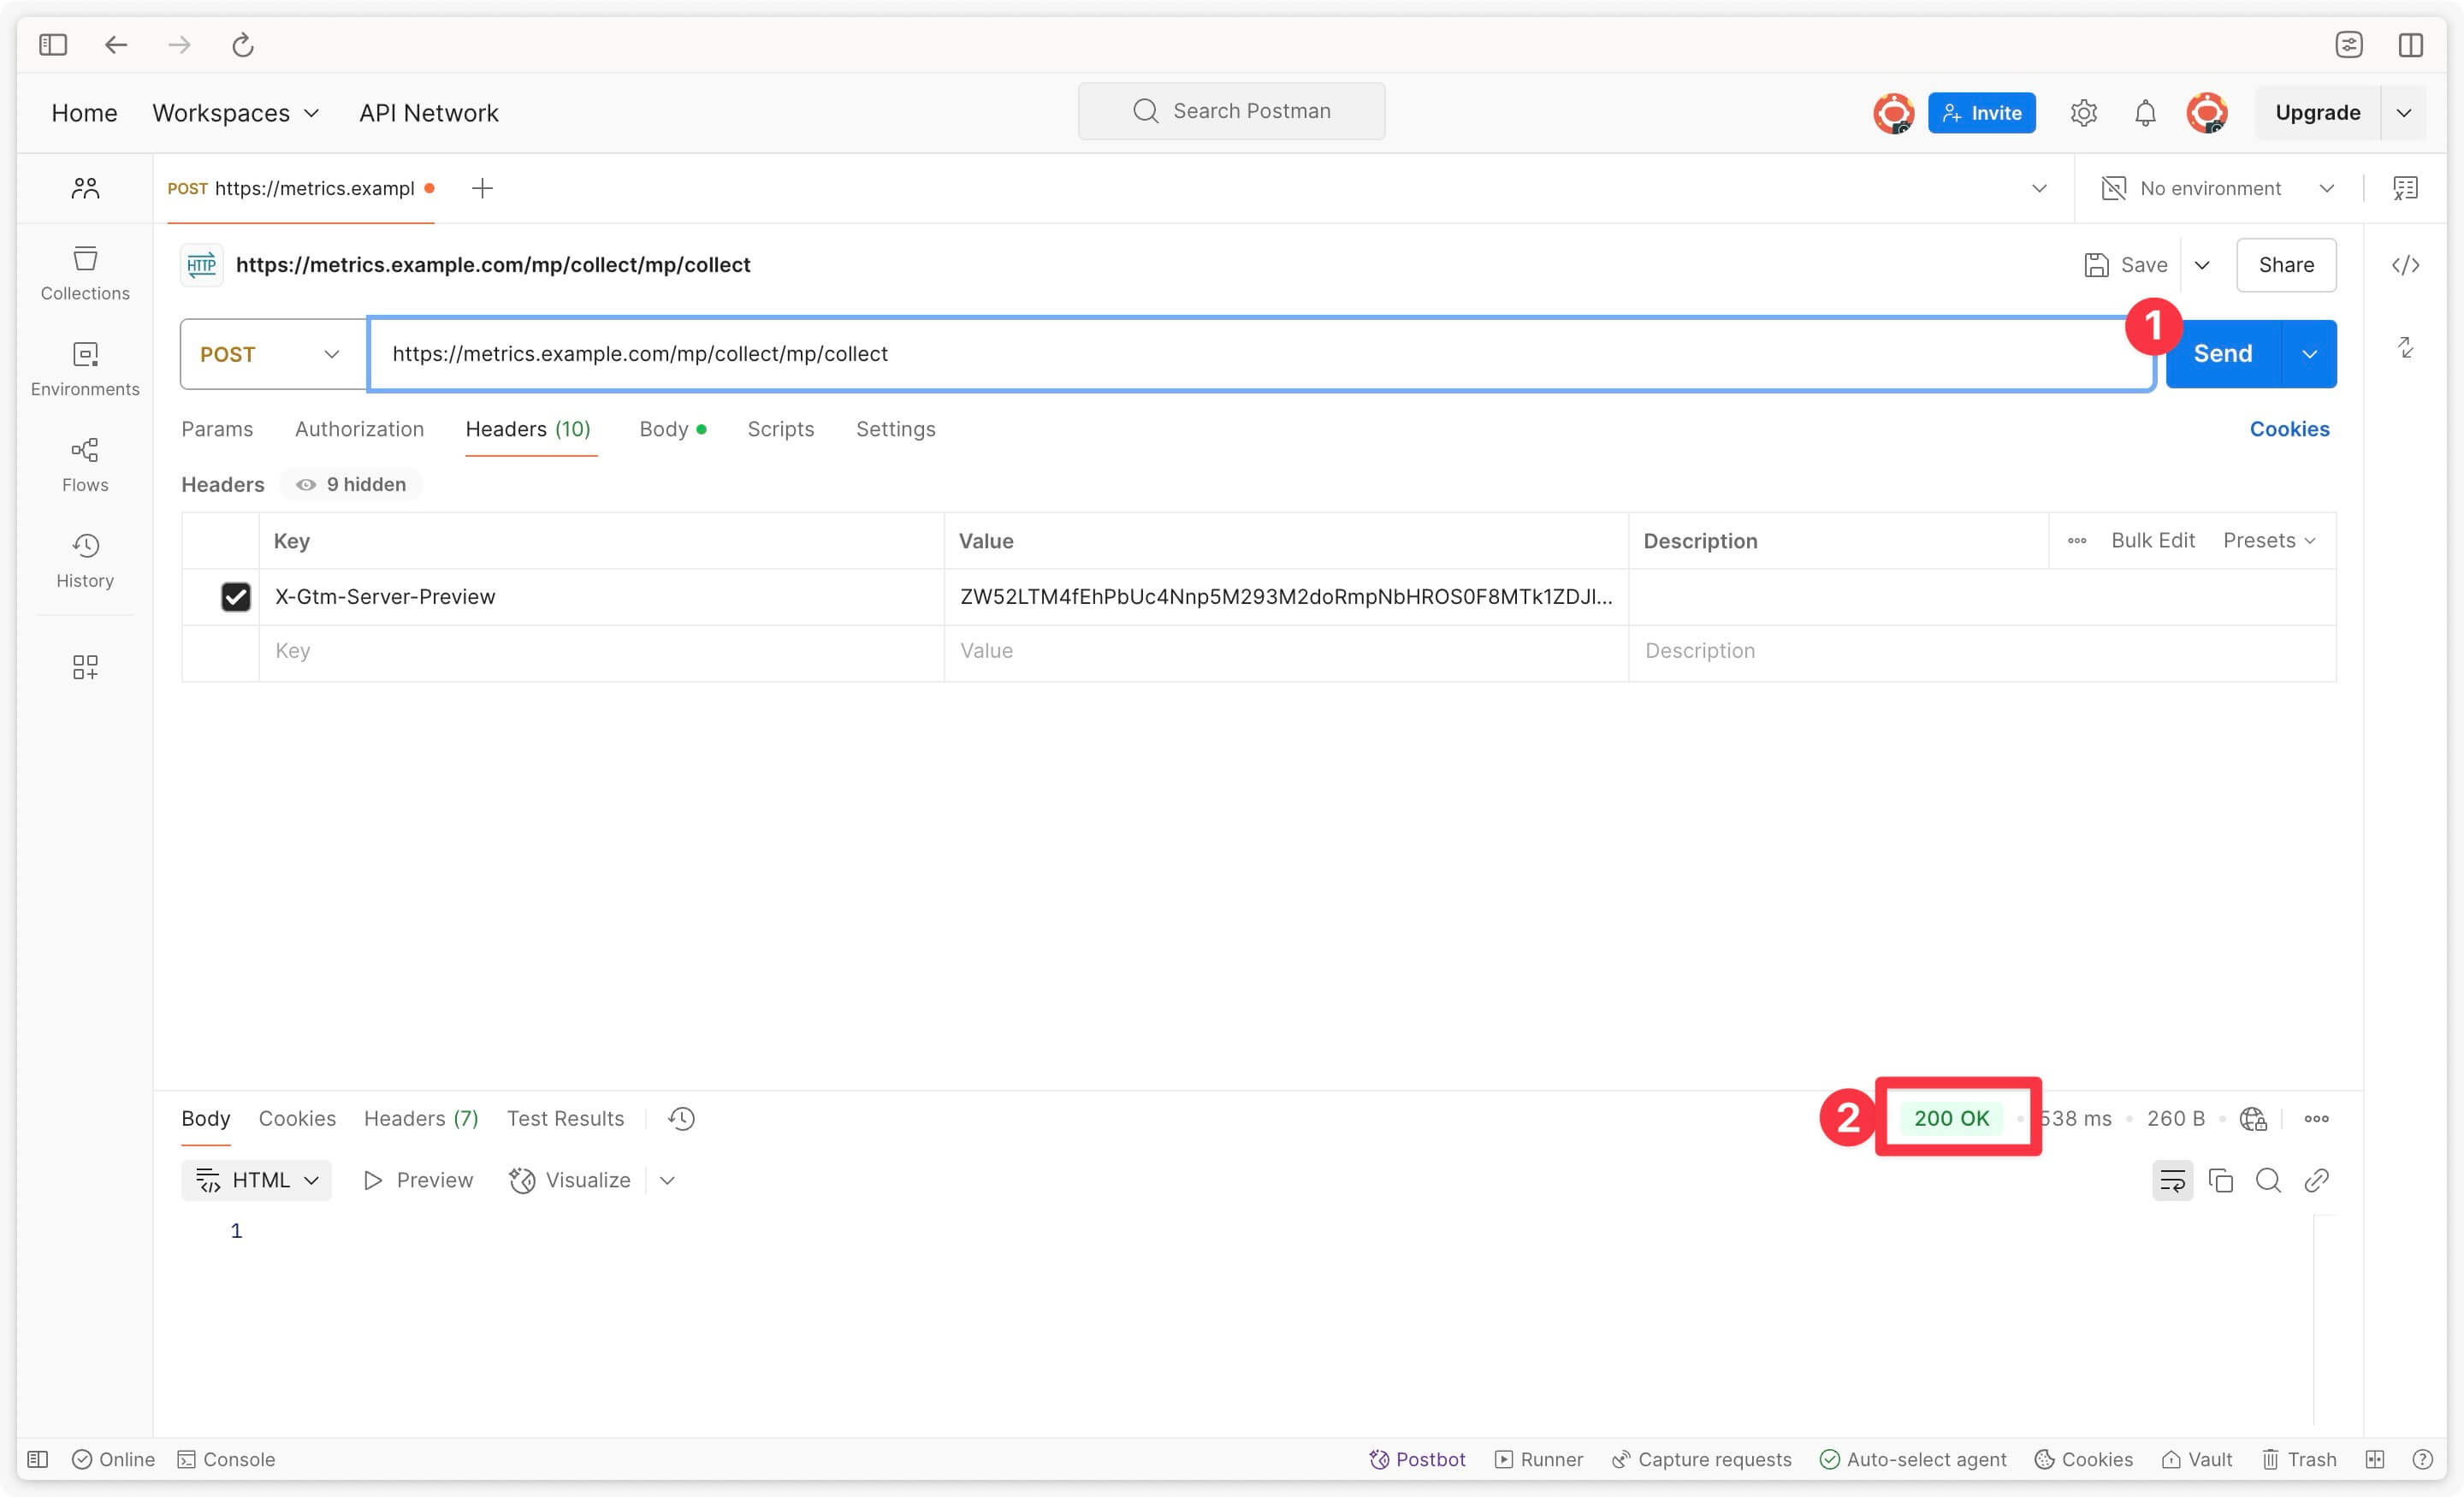The image size is (2464, 1497).
Task: Open the Scripts tab
Action: pyautogui.click(x=780, y=429)
